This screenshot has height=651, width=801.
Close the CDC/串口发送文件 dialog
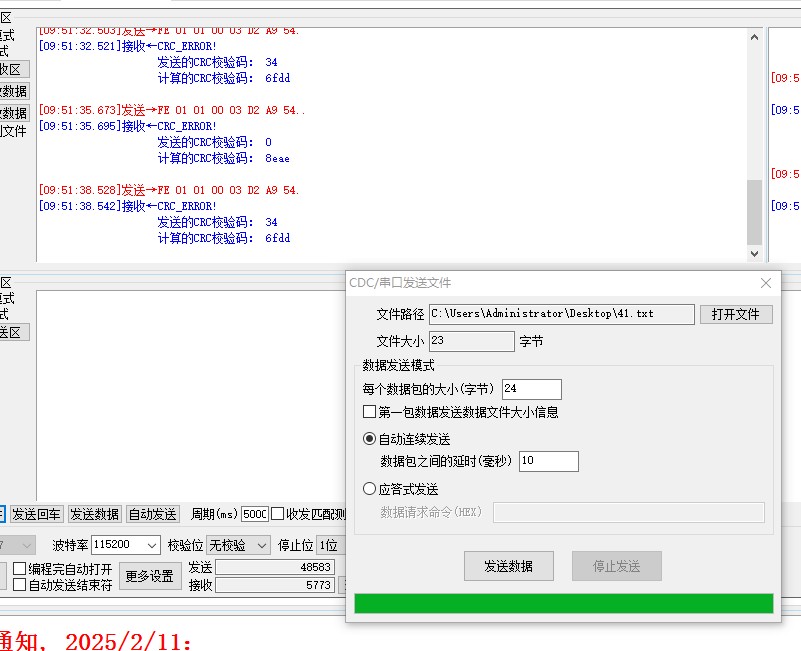click(765, 283)
